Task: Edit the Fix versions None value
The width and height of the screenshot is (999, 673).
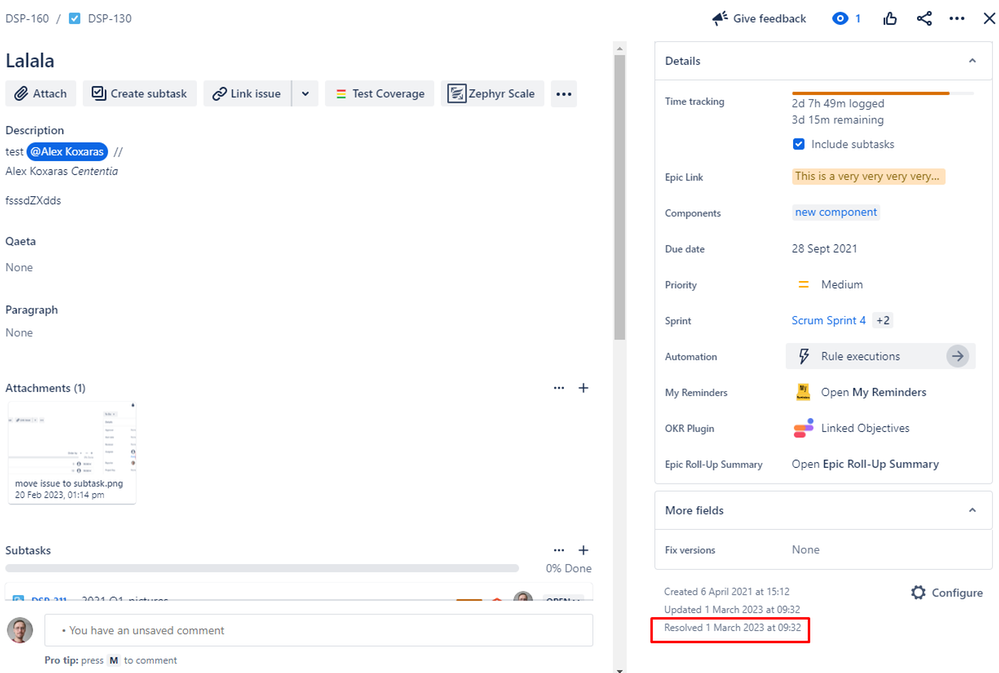Action: [805, 549]
